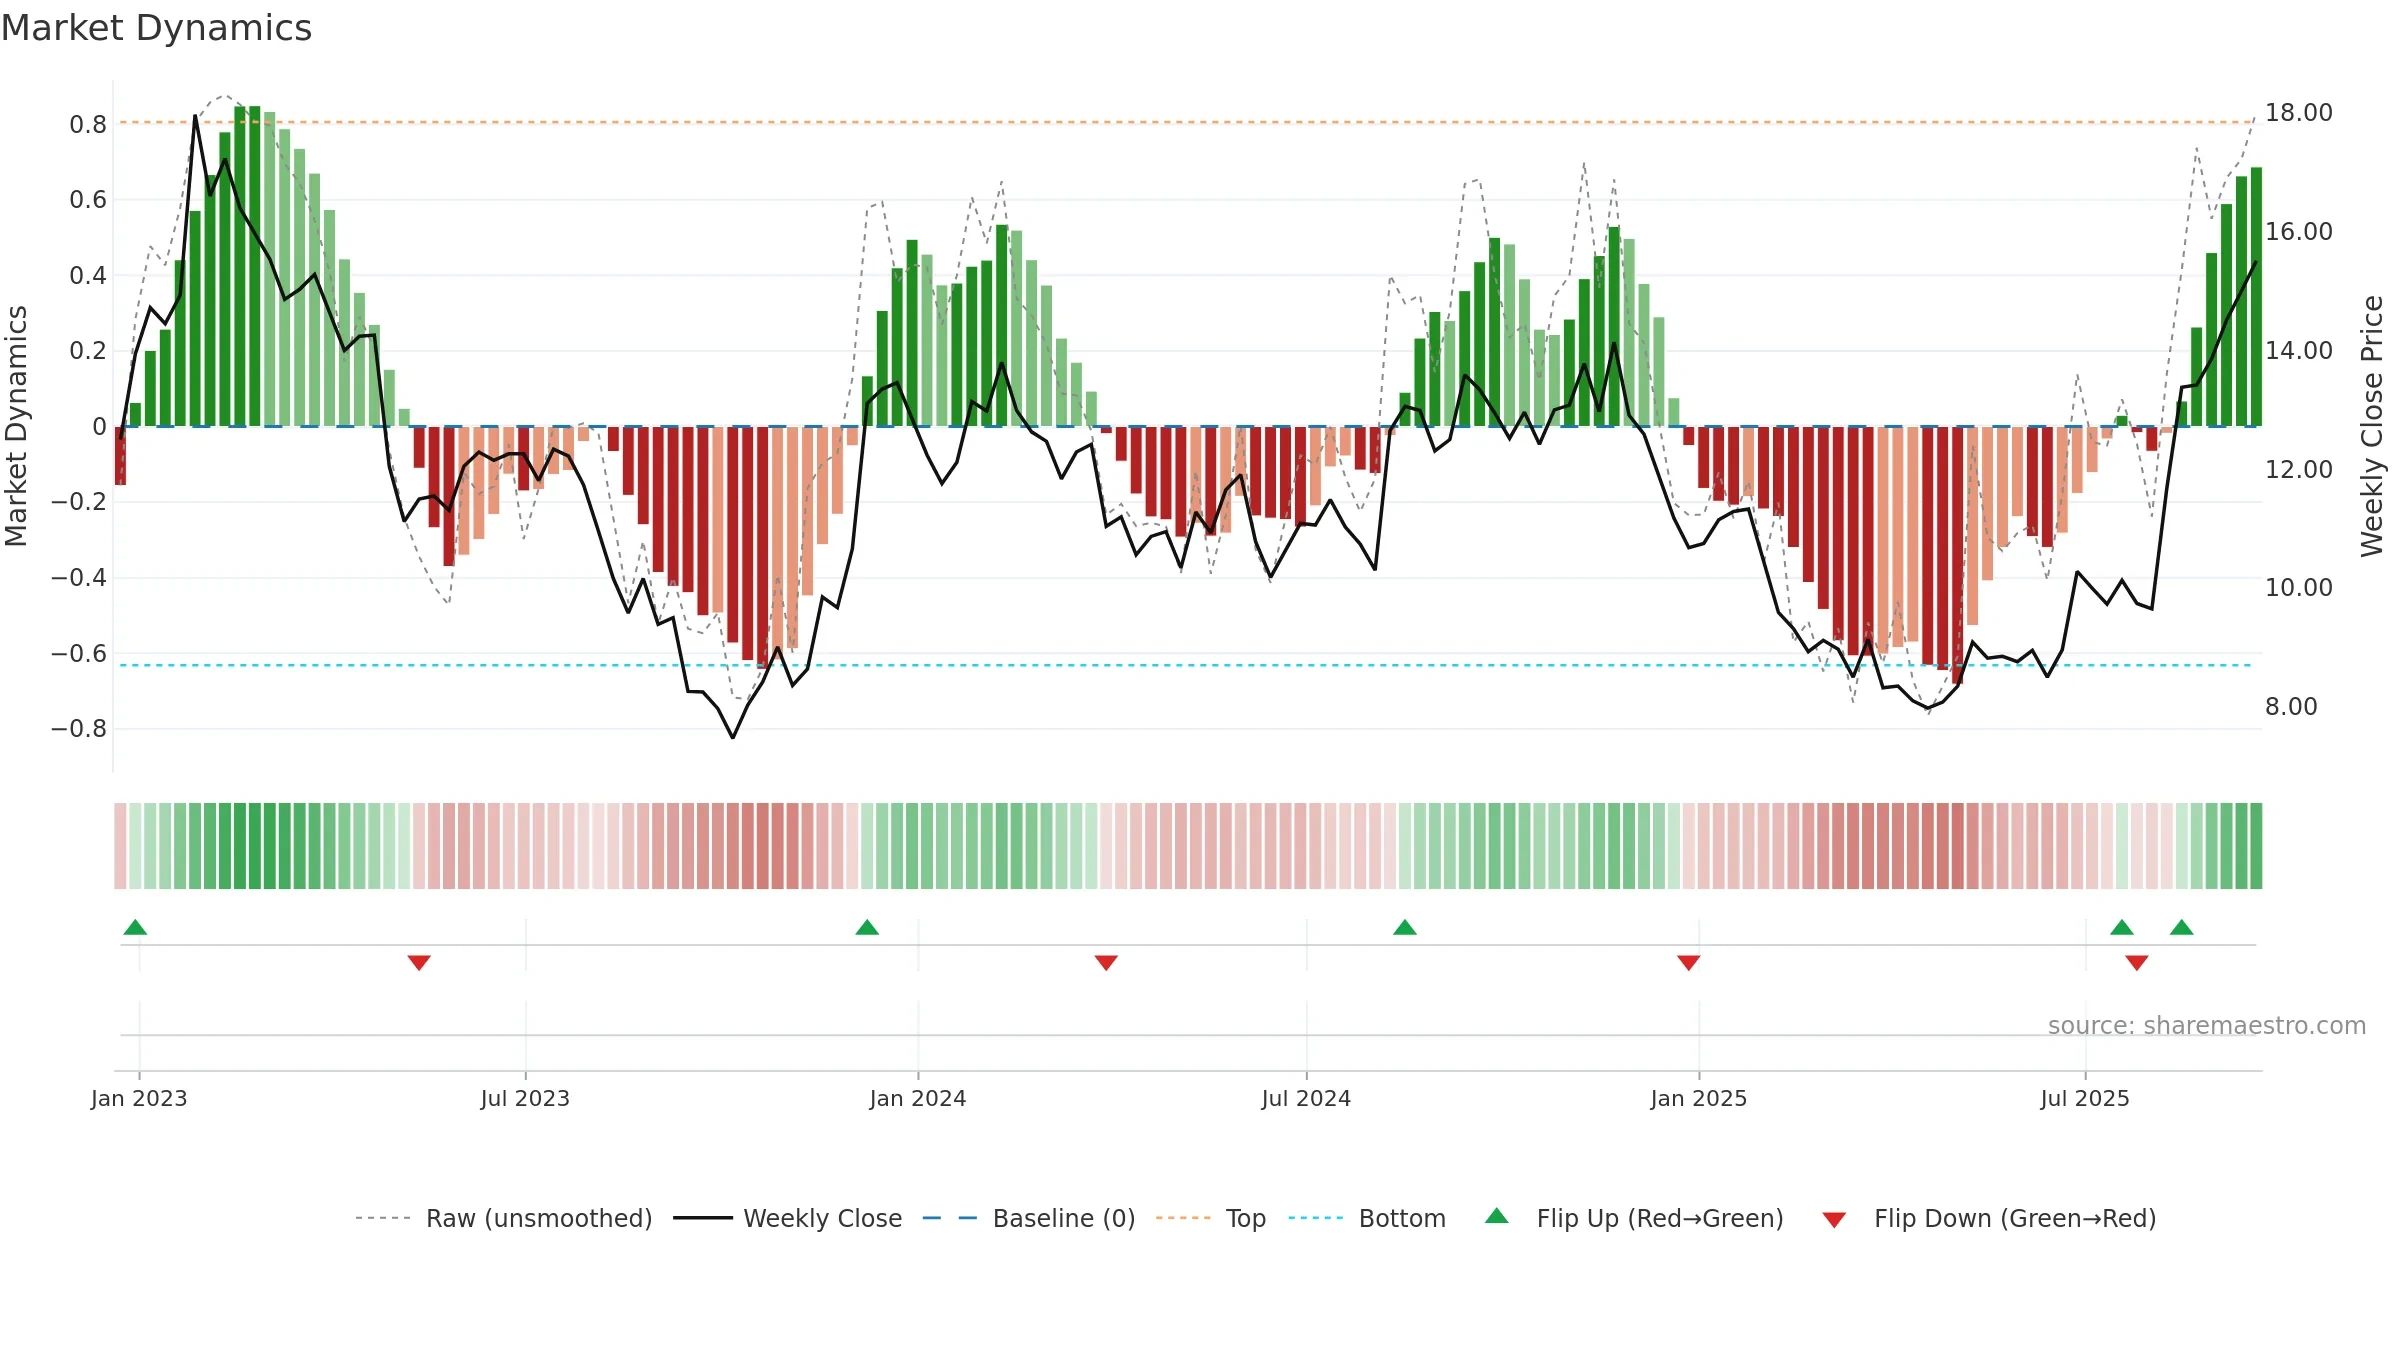The height and width of the screenshot is (1350, 2400).
Task: Click the Jan 2024 x-axis label
Action: click(x=918, y=1098)
